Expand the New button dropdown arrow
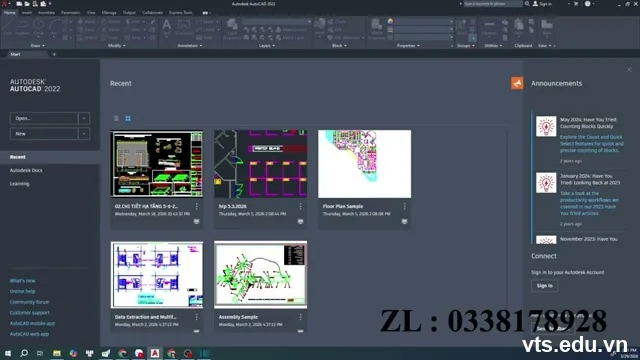Viewport: 640px width, 360px height. point(84,133)
